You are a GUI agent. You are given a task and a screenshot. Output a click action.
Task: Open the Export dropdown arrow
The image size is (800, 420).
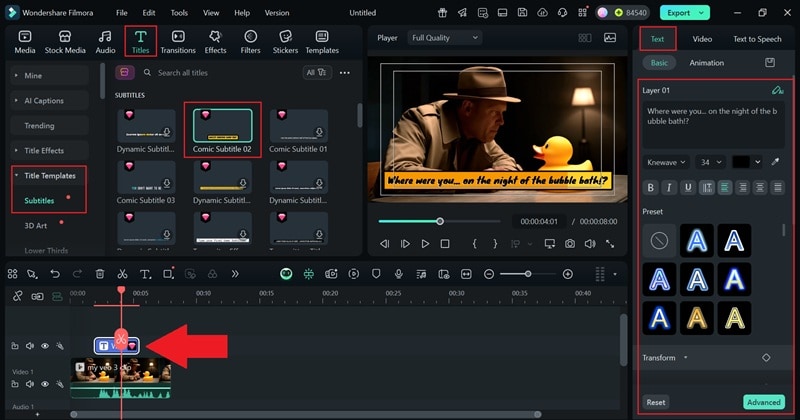tap(702, 13)
